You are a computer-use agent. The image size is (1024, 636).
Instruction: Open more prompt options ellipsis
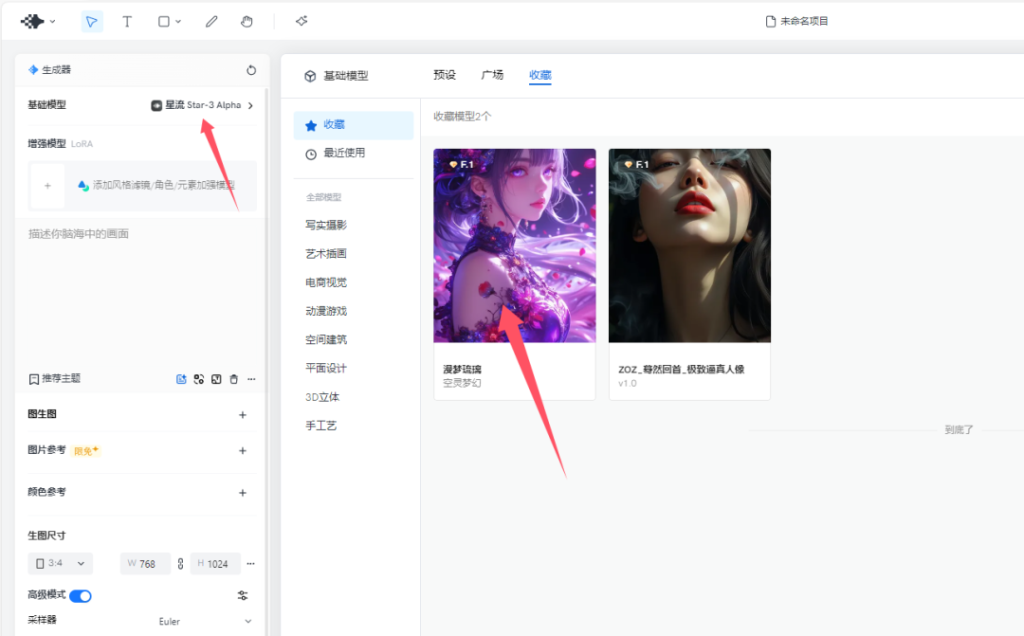coord(251,379)
